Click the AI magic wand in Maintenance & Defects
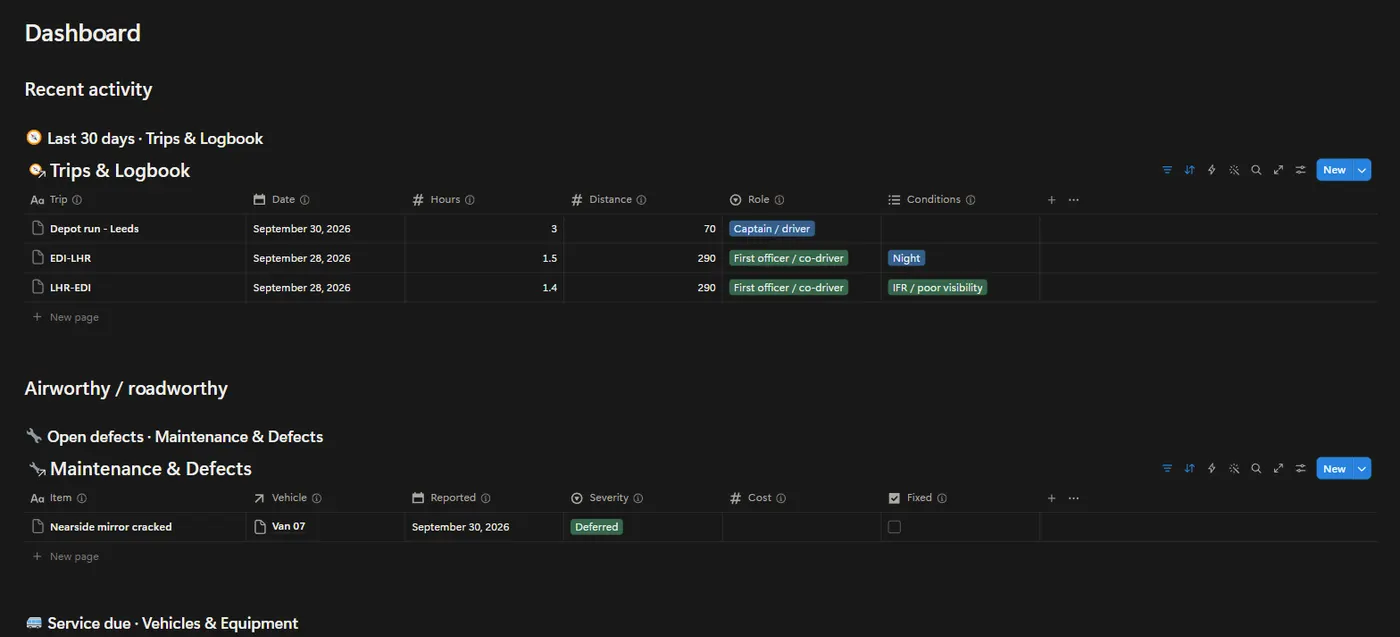 point(1234,468)
